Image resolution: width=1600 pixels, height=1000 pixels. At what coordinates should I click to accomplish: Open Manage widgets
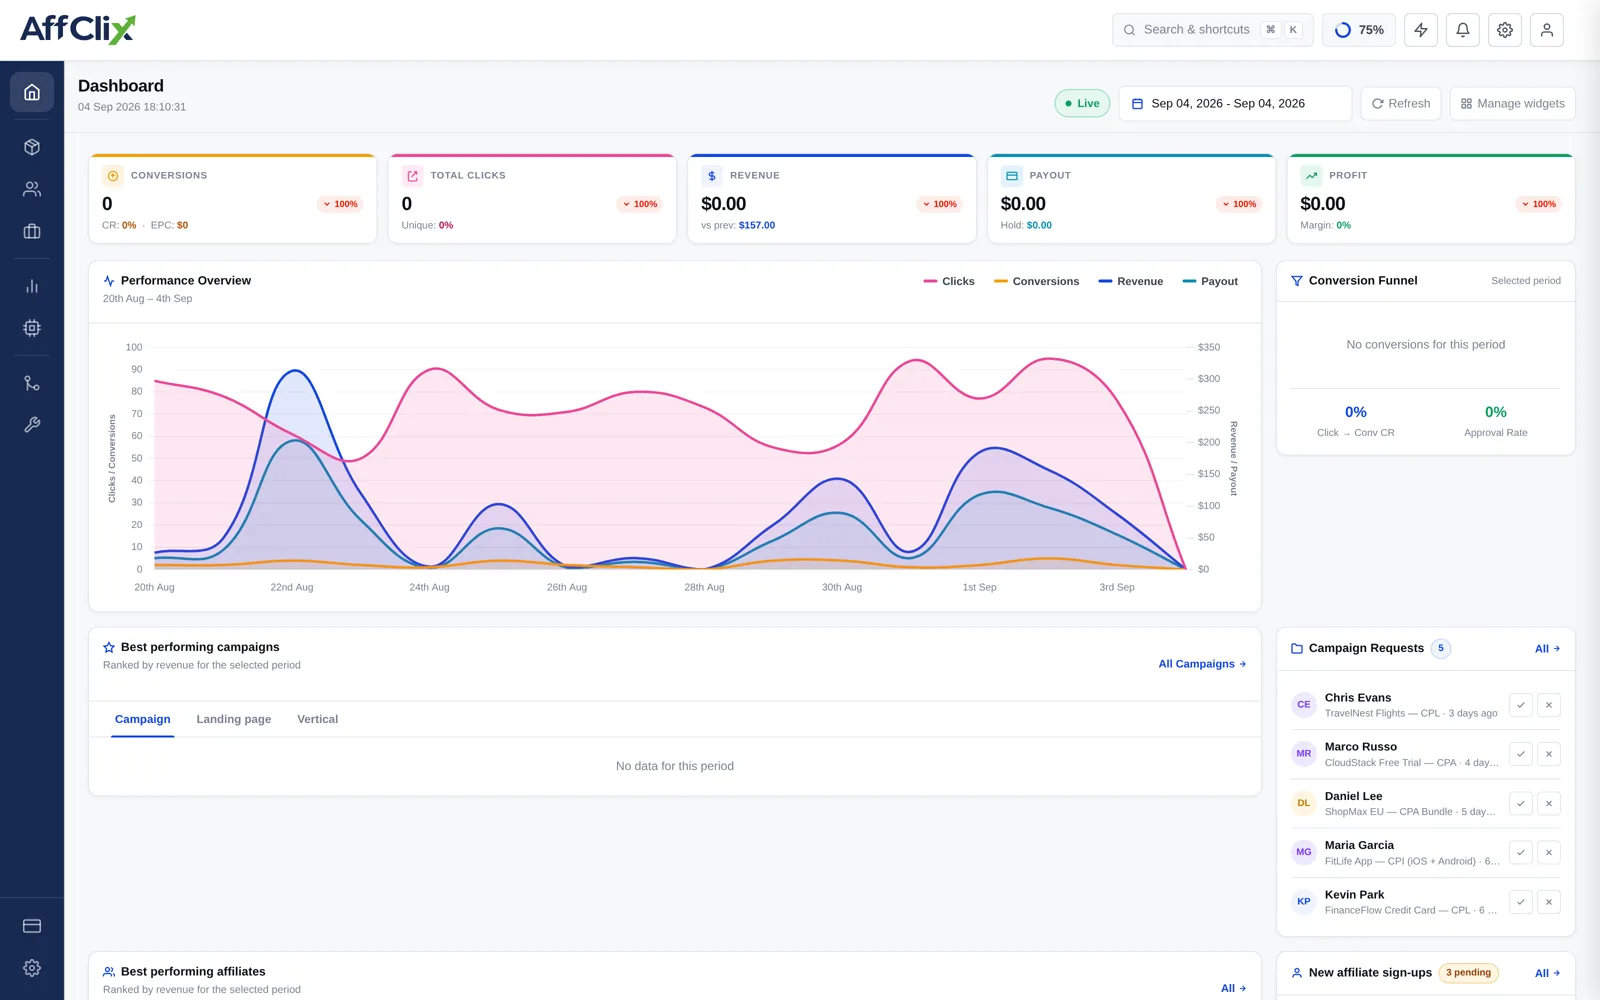(1513, 103)
